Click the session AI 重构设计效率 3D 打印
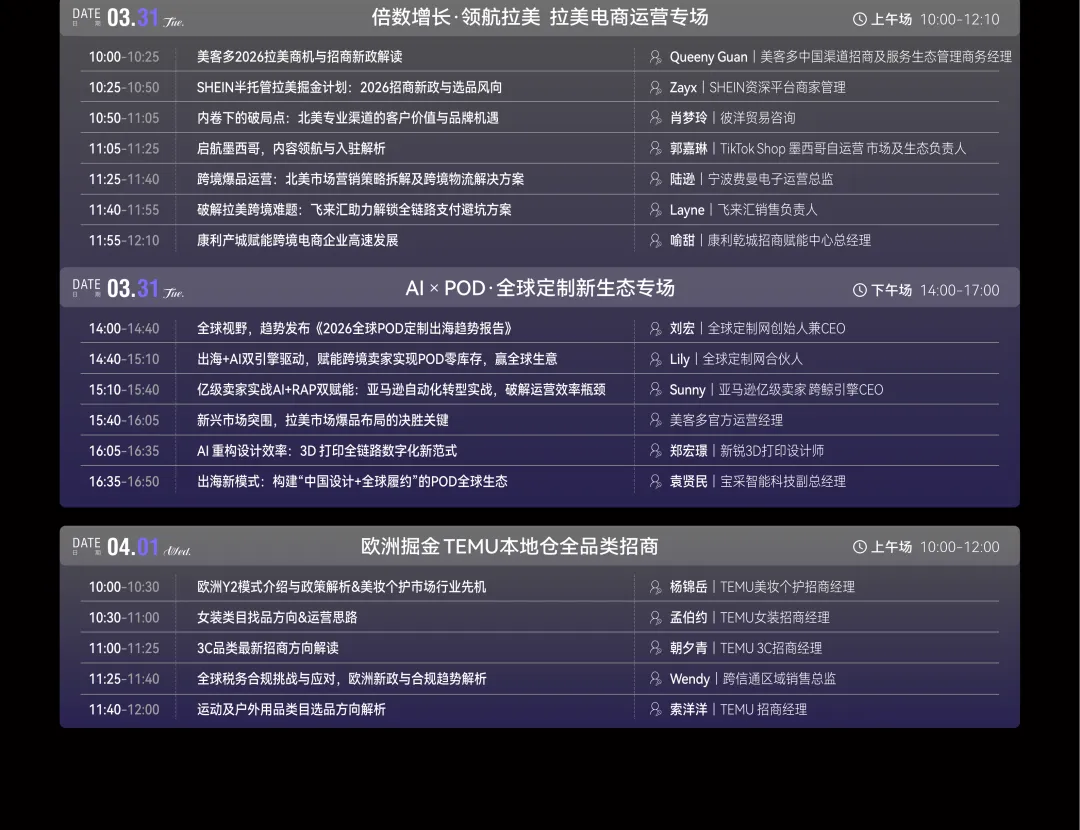 point(327,450)
